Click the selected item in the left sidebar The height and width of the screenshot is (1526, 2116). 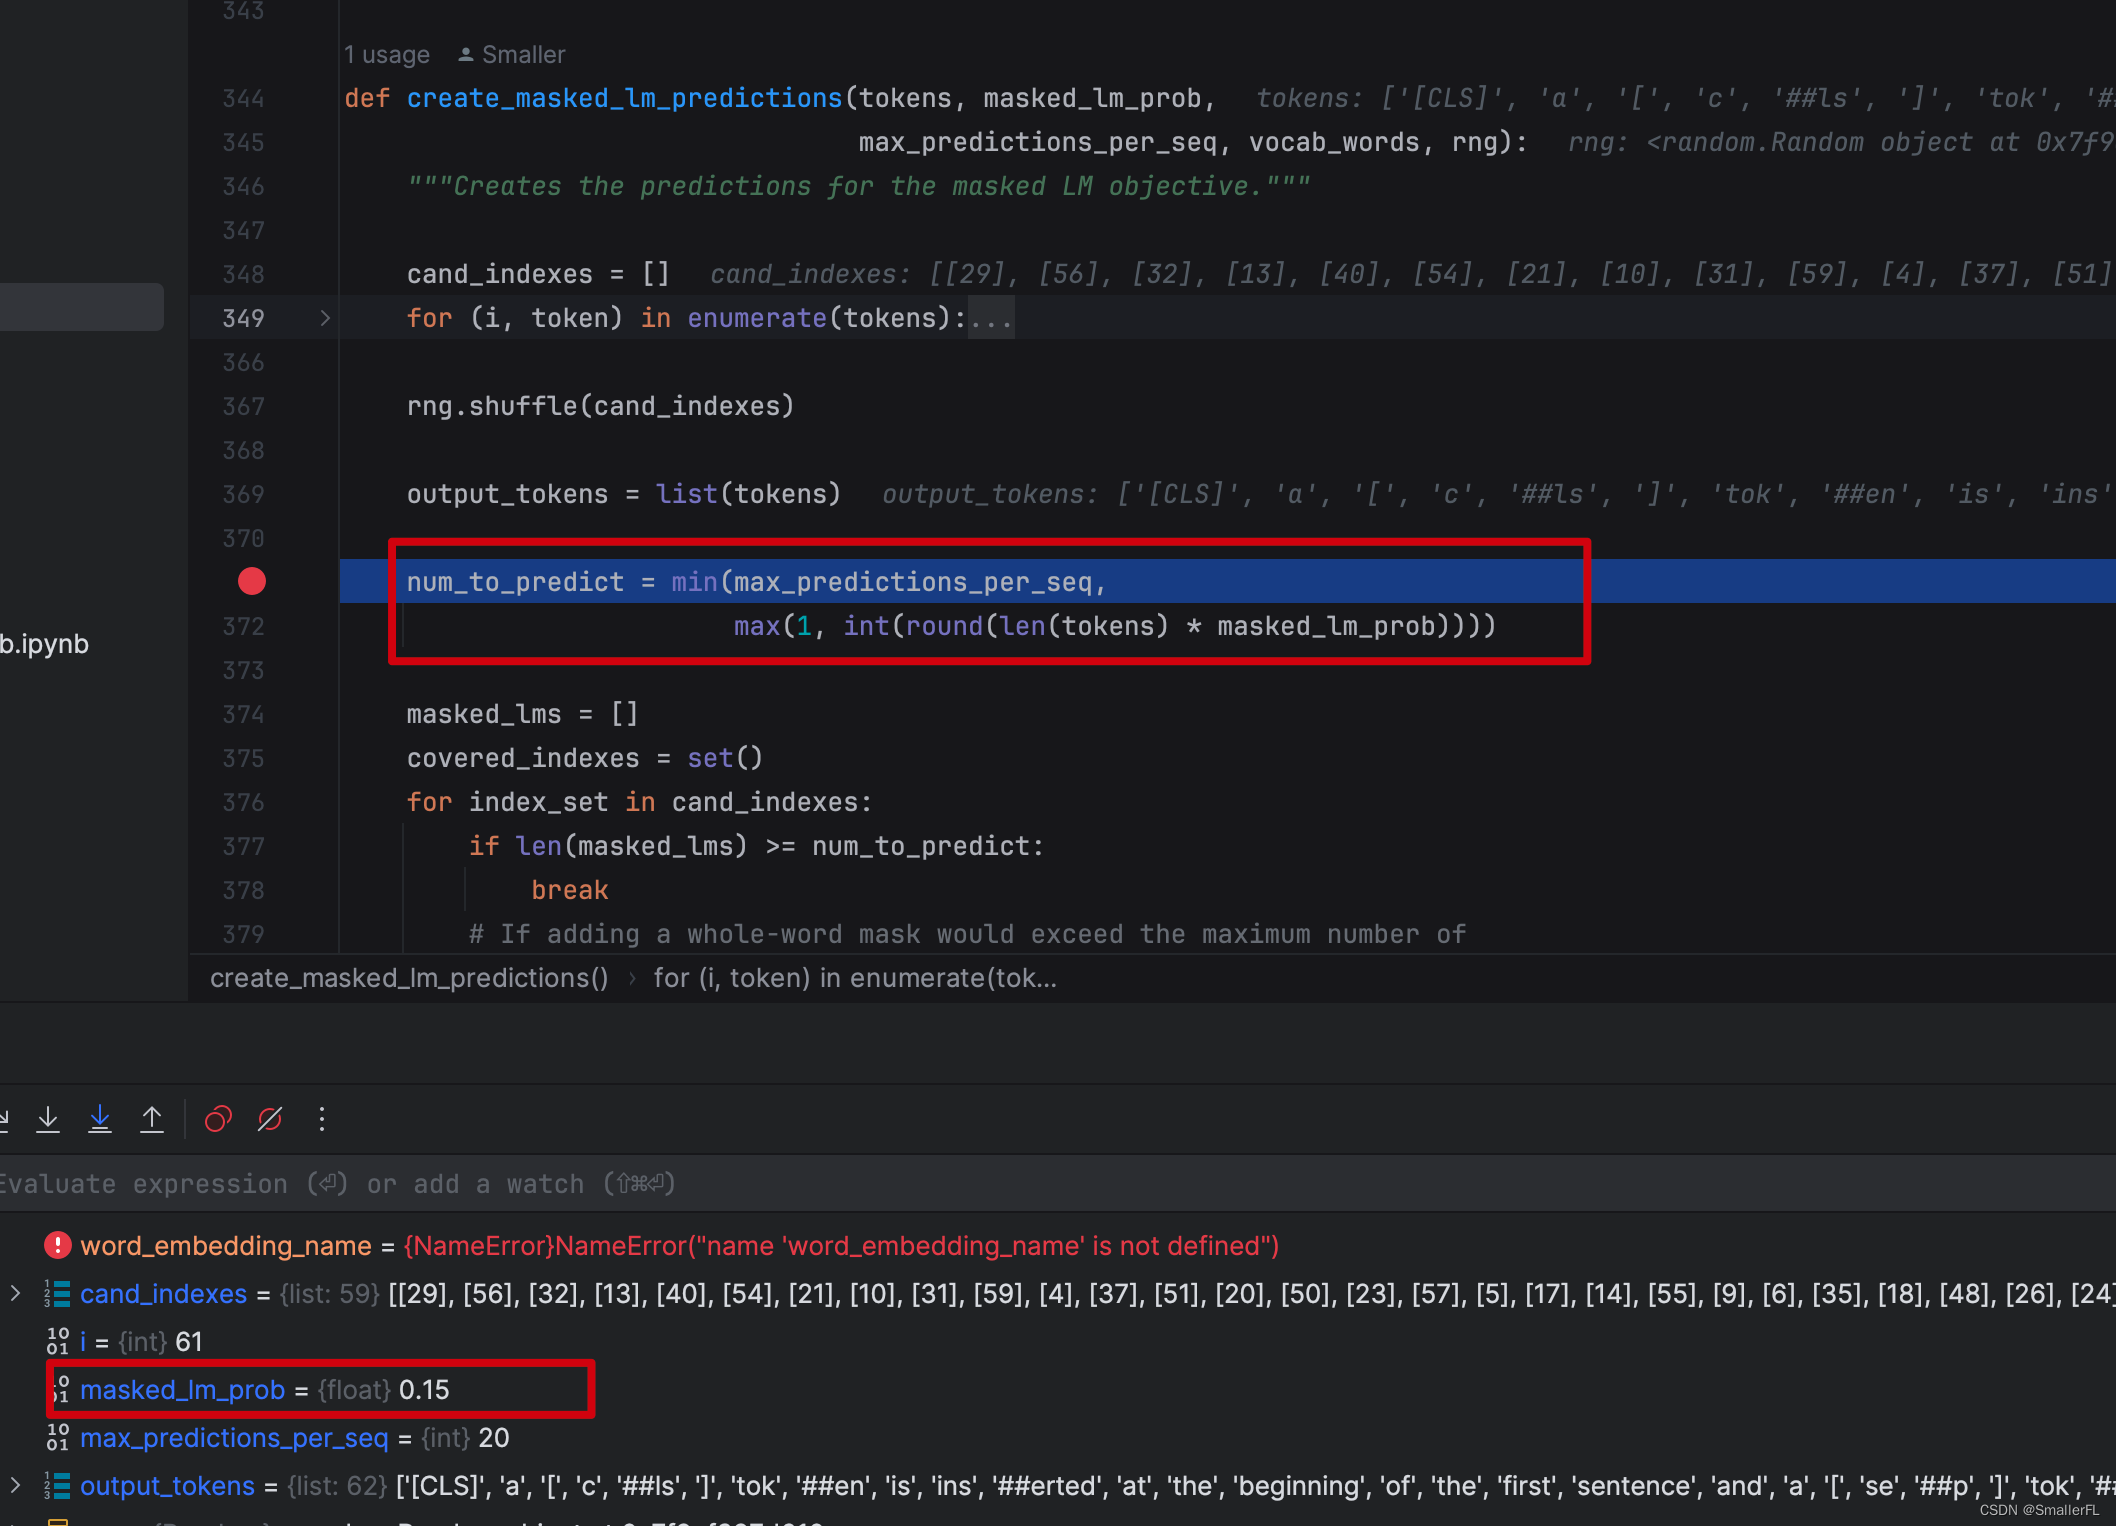82,307
